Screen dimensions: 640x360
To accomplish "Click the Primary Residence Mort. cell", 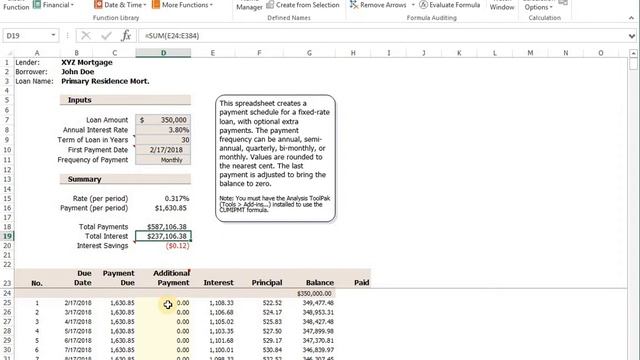I will pyautogui.click(x=105, y=81).
